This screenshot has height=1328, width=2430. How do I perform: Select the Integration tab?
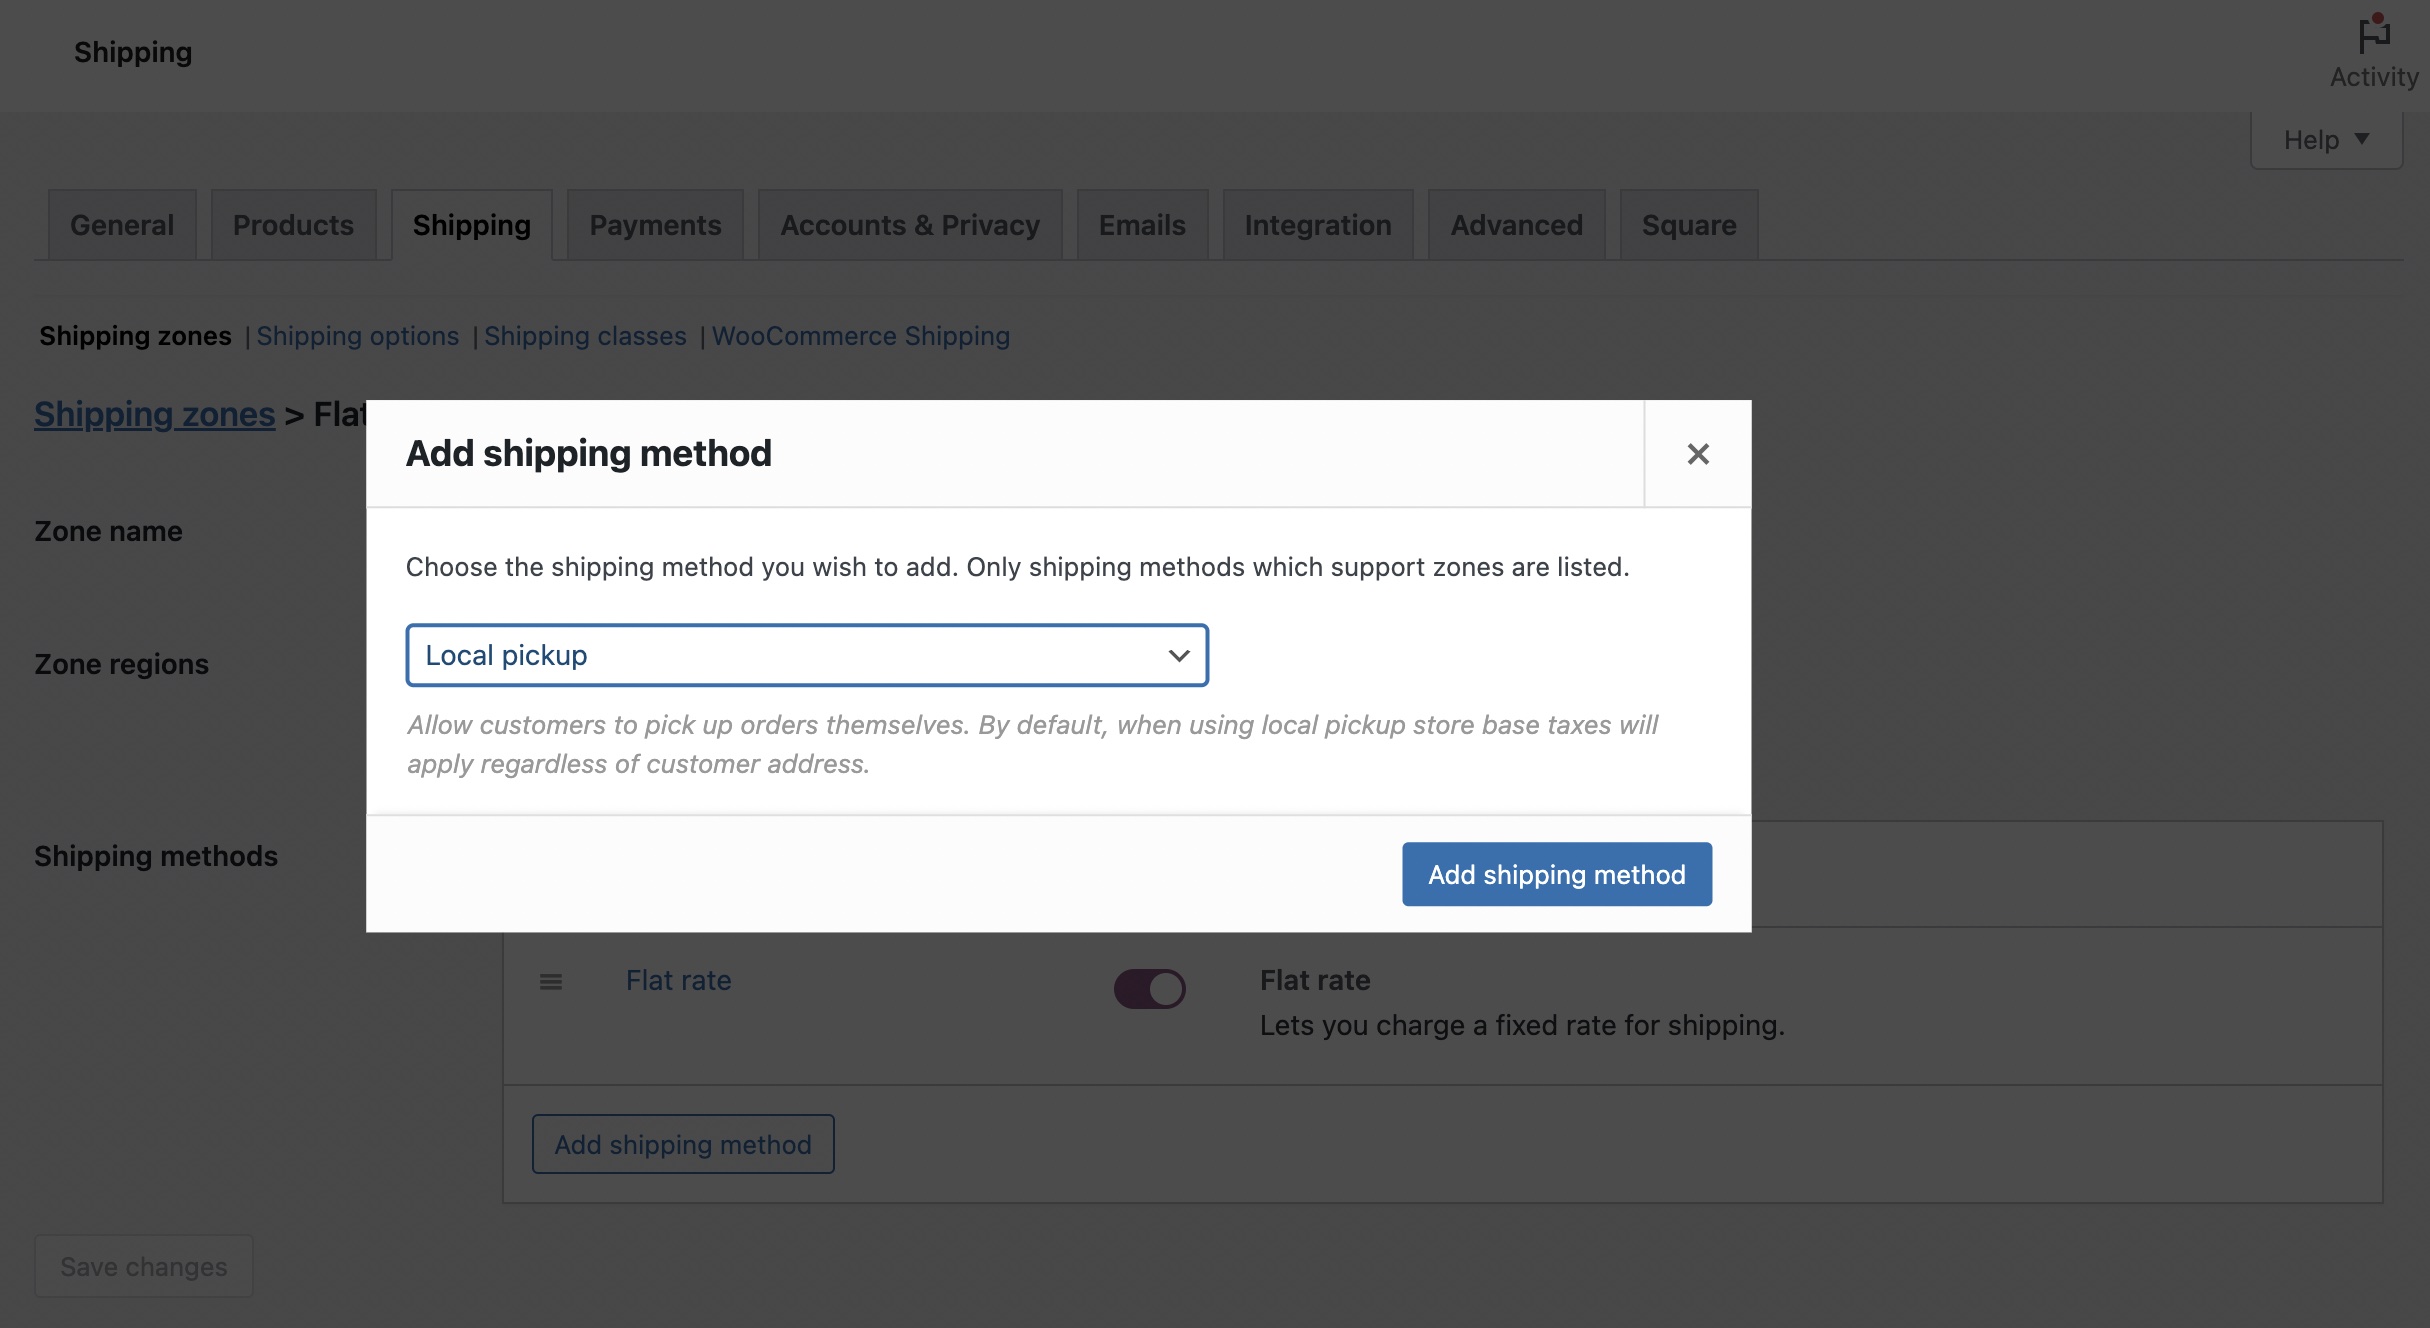pyautogui.click(x=1318, y=225)
